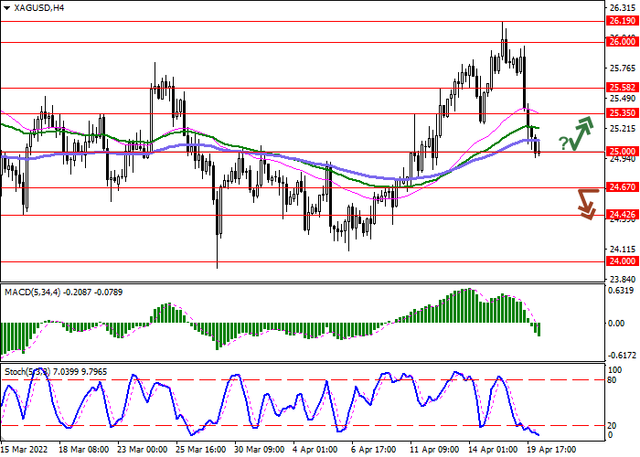Select the 25.582 price level label

pyautogui.click(x=621, y=88)
